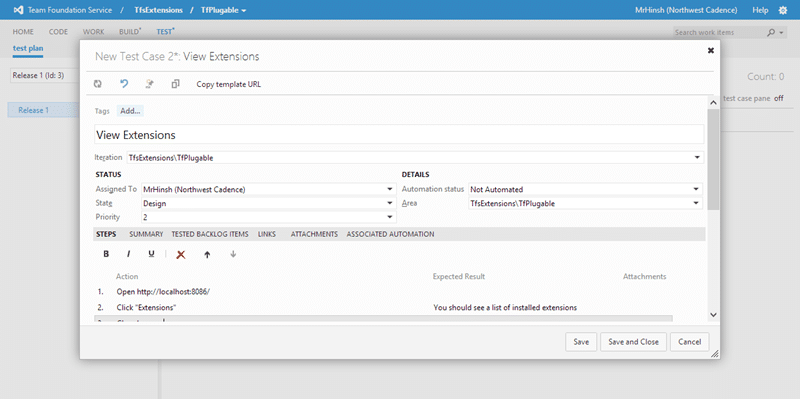Select the Release 1 suite in tree
The height and width of the screenshot is (399, 800).
click(34, 110)
